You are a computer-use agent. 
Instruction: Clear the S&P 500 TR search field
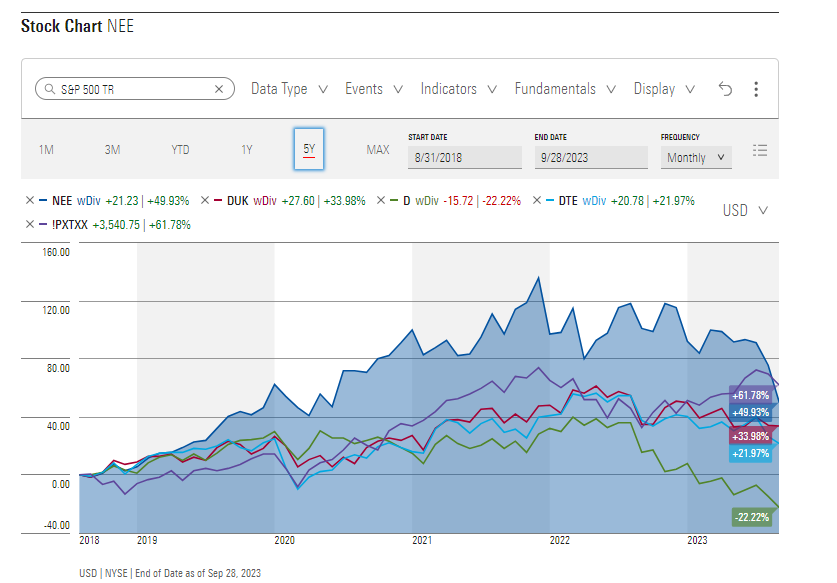[219, 89]
